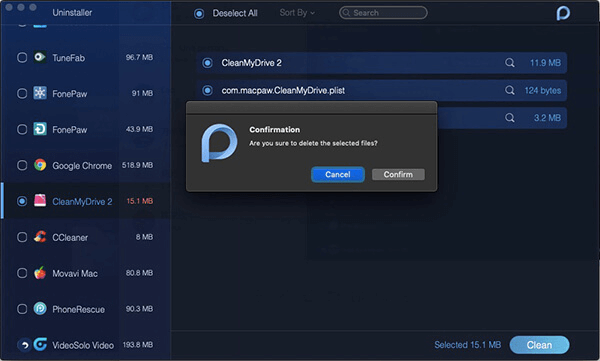Click the FonePaw 43.9 MB app icon

(40, 129)
